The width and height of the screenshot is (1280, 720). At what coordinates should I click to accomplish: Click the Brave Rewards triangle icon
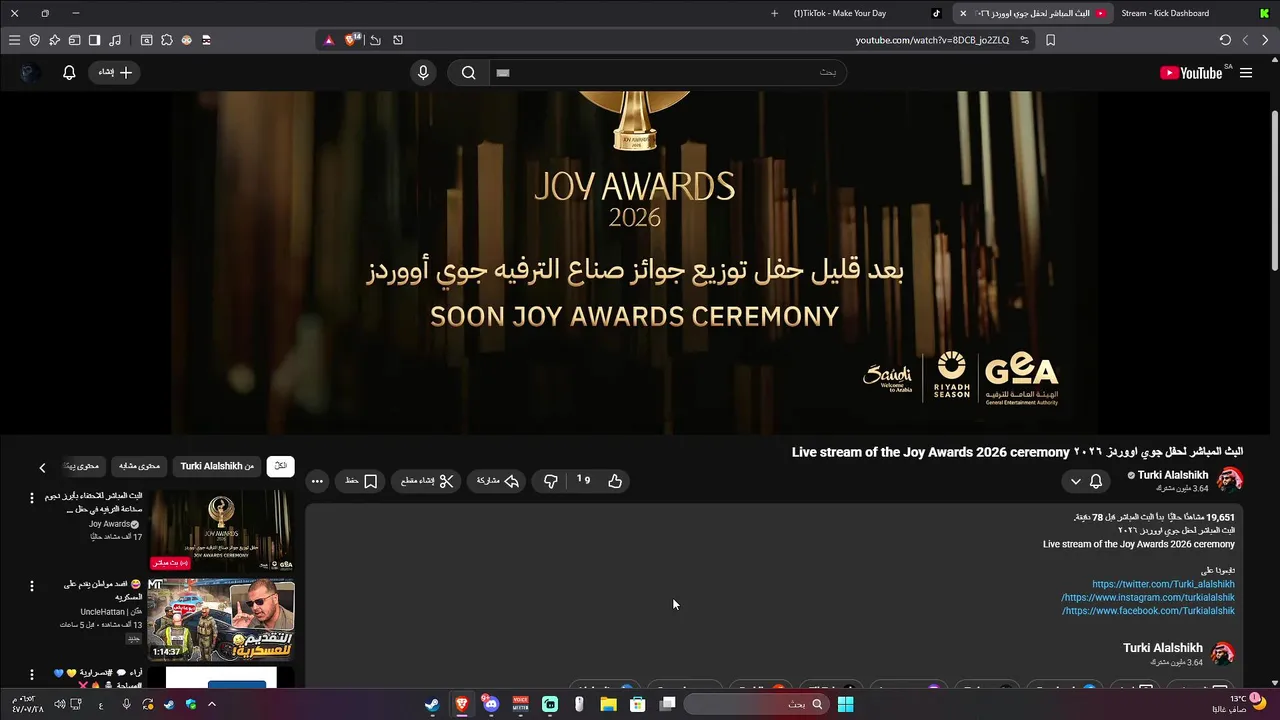(x=329, y=40)
